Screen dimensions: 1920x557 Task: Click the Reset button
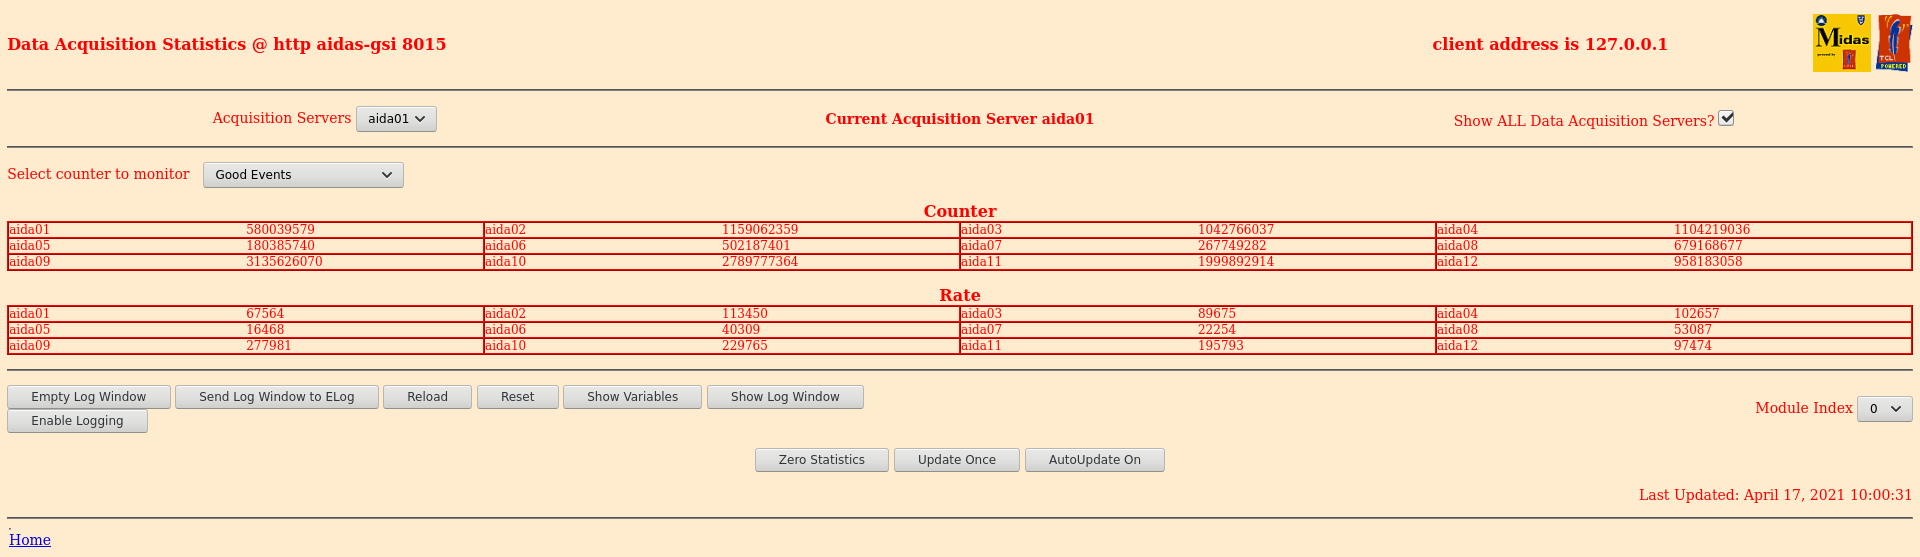point(517,397)
